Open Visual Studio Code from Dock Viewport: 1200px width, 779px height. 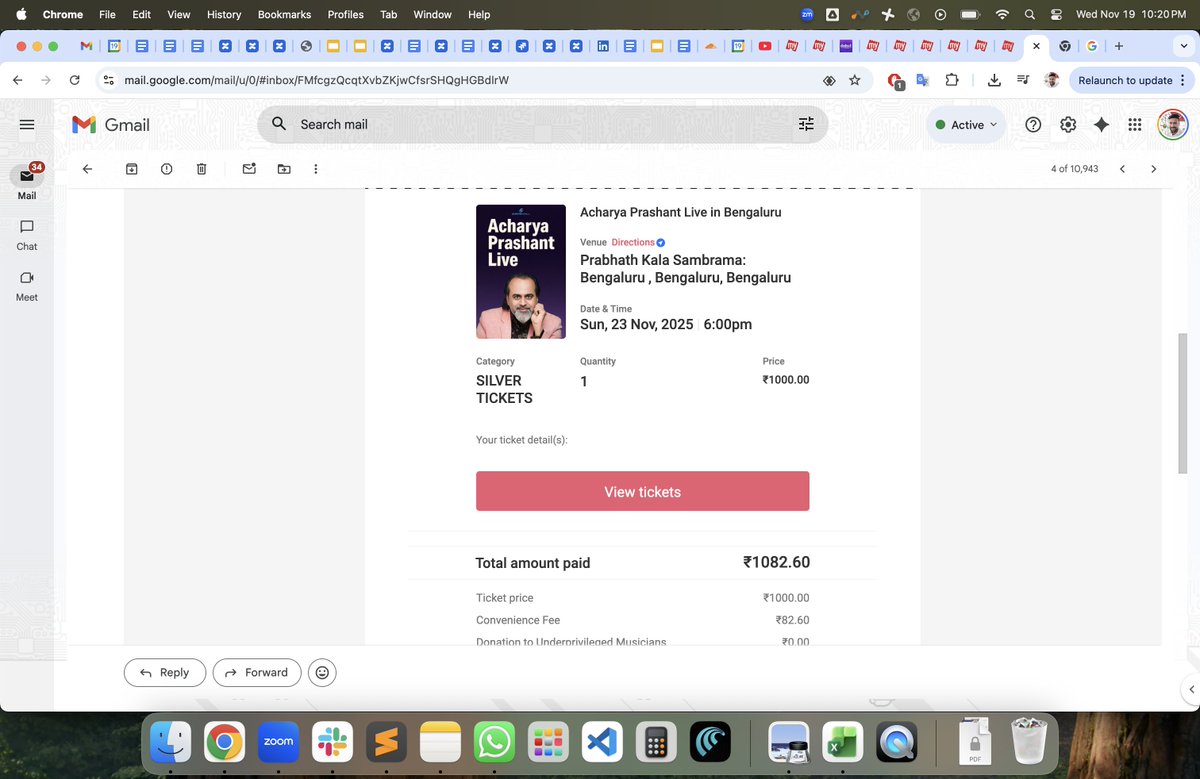point(602,743)
